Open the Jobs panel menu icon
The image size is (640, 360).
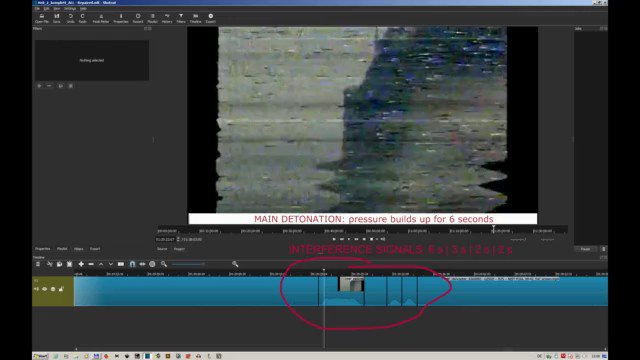click(x=604, y=249)
